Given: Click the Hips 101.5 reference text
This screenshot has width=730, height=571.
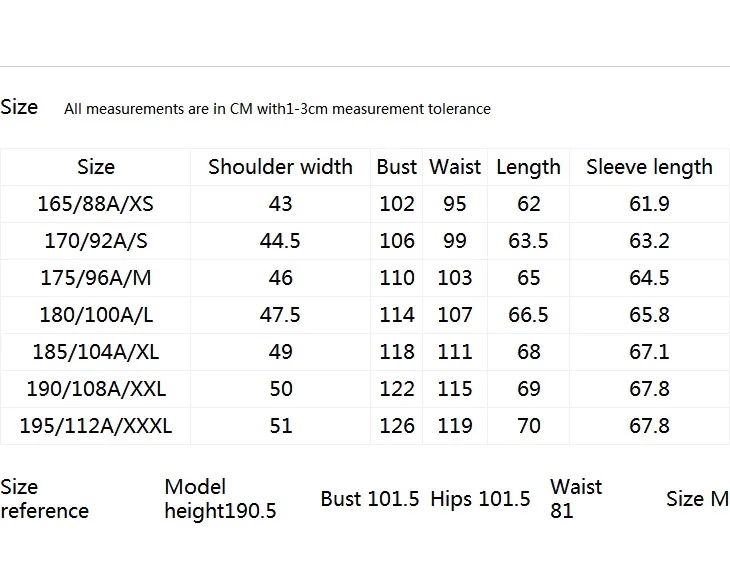Looking at the screenshot, I should 480,499.
